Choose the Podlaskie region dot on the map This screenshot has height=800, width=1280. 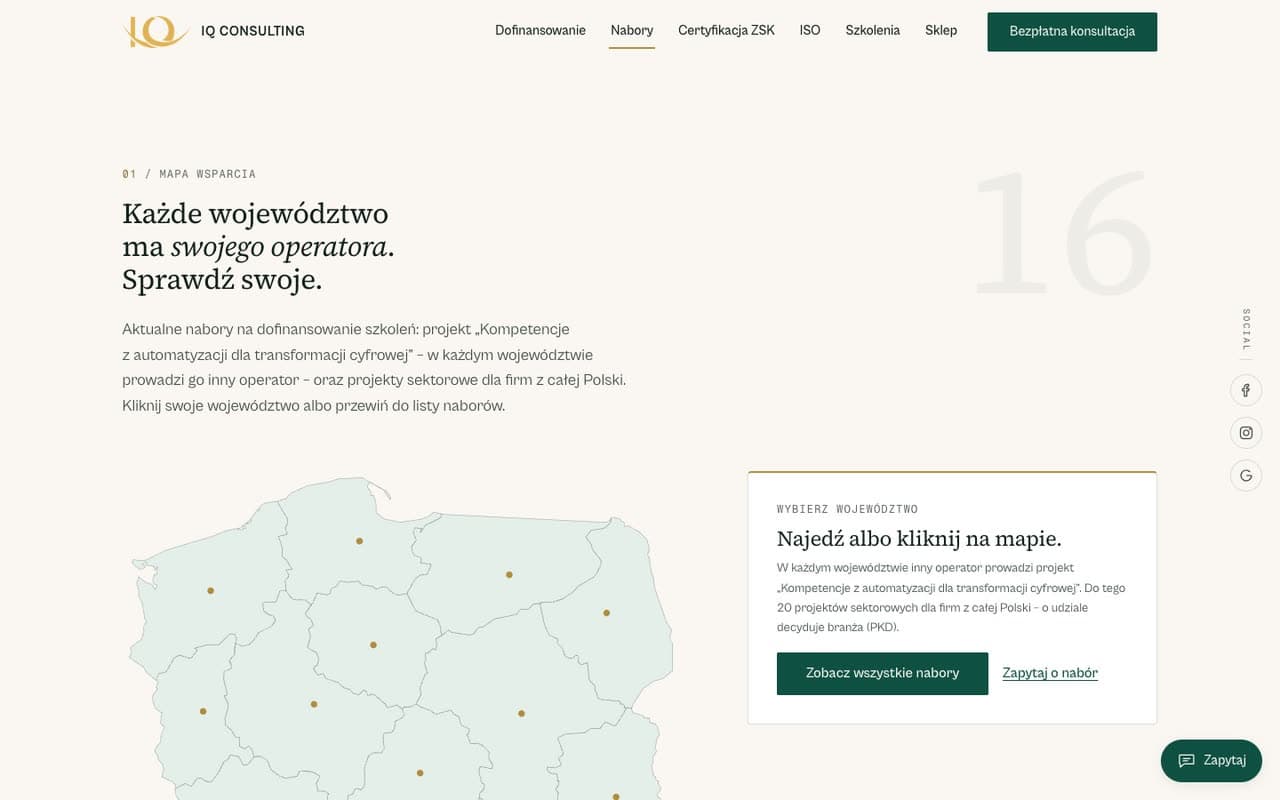coord(606,613)
